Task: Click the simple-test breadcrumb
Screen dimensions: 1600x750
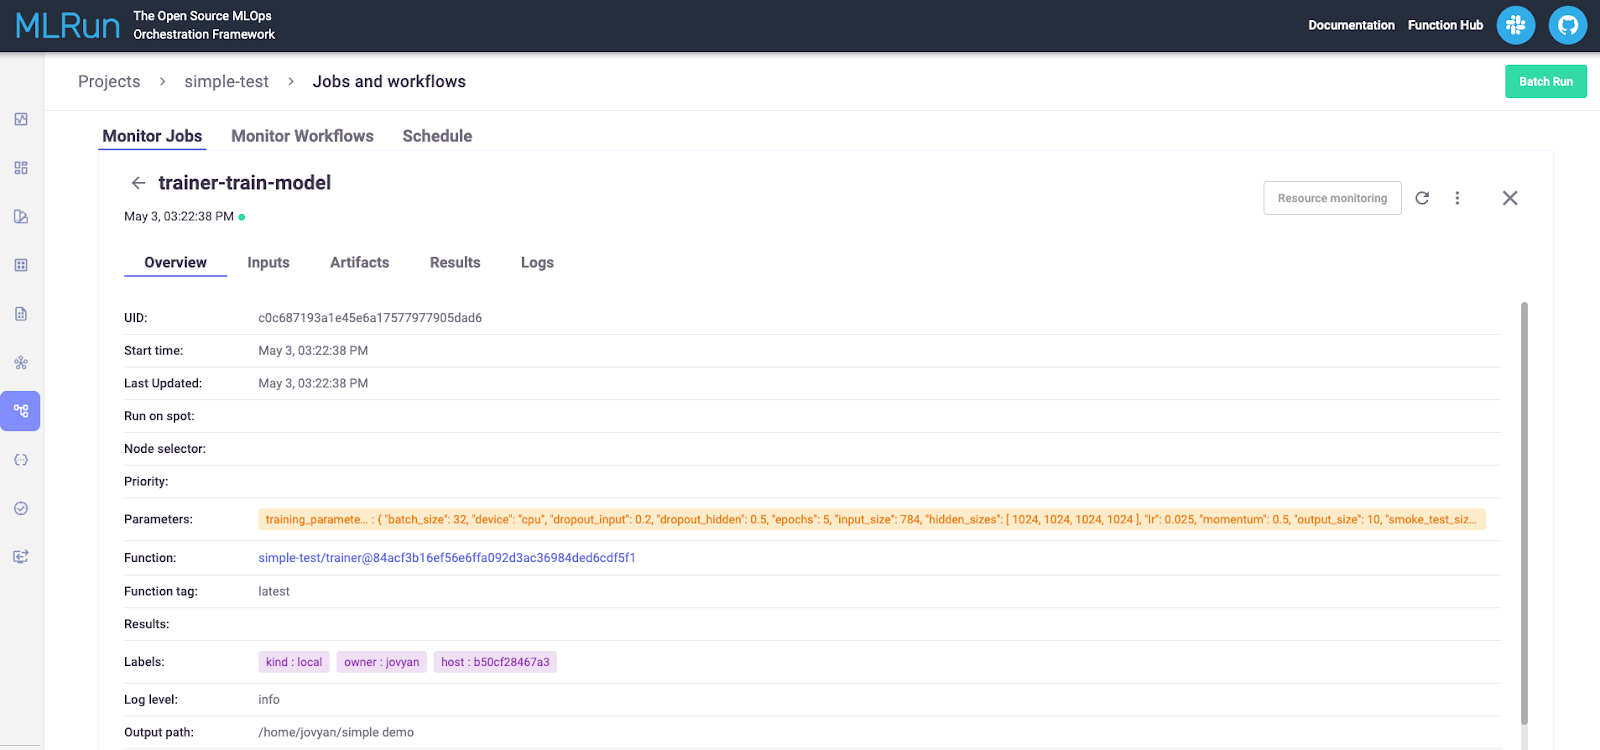Action: point(226,82)
